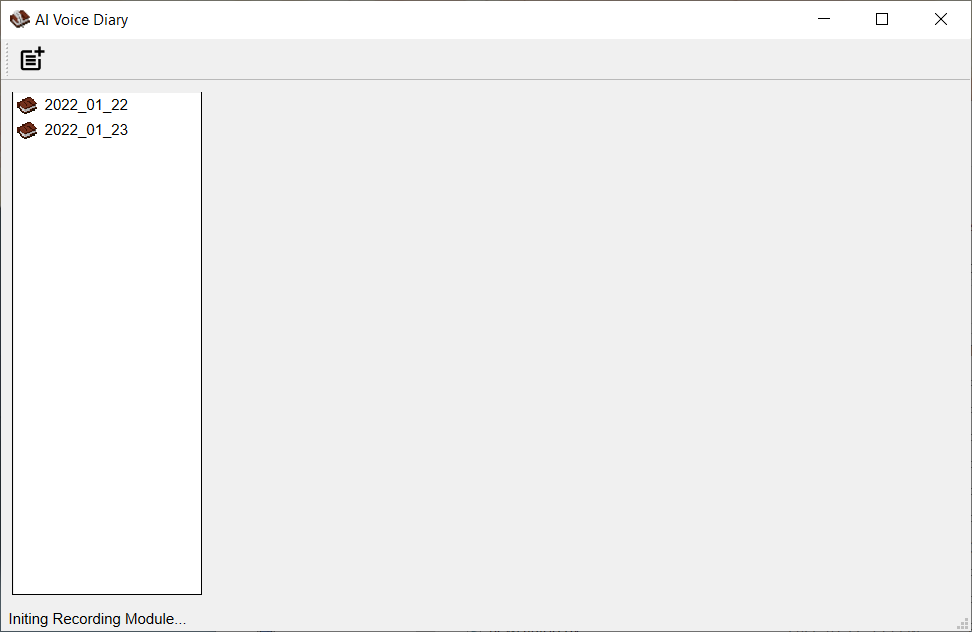Close the AI Voice Diary window
Screen dimensions: 972x632
pyautogui.click(x=941, y=19)
